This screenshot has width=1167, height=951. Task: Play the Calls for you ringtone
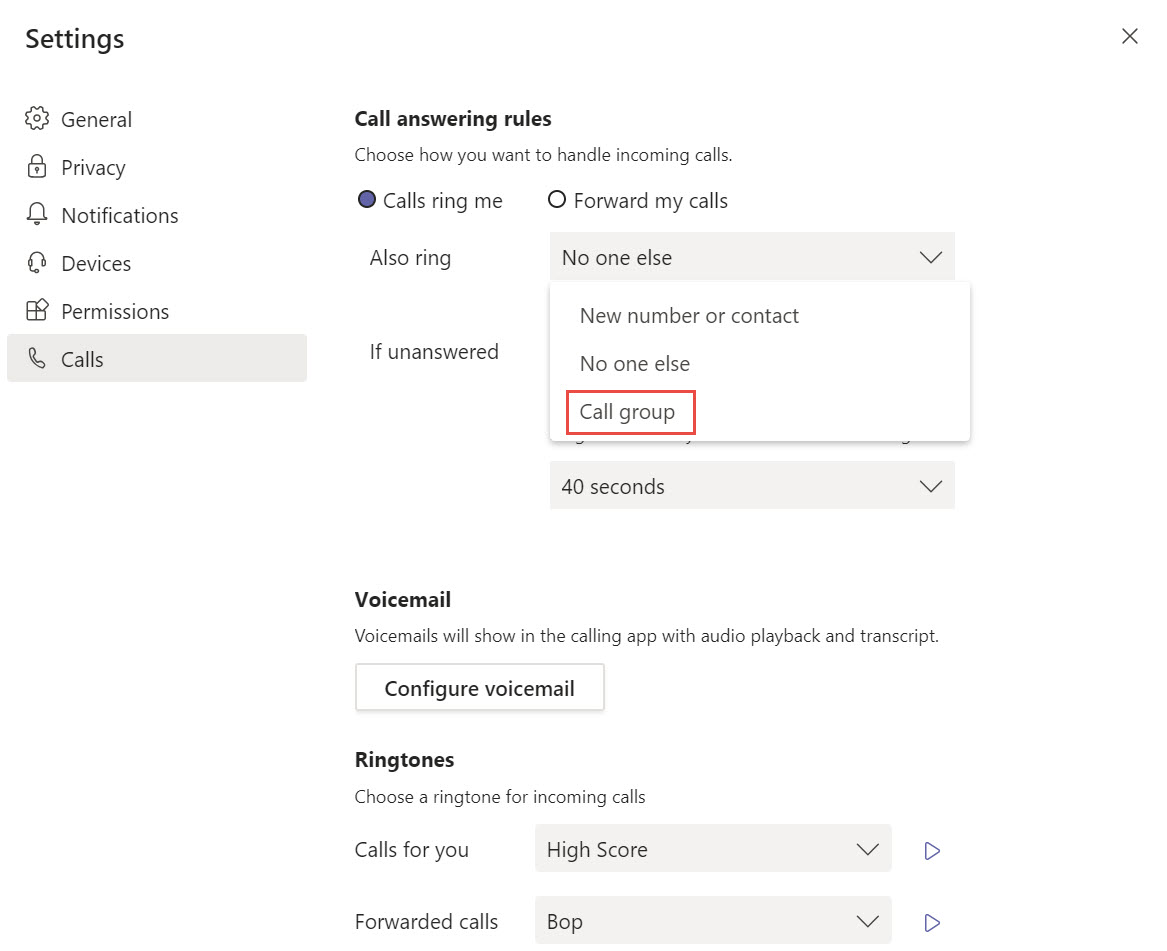point(932,851)
